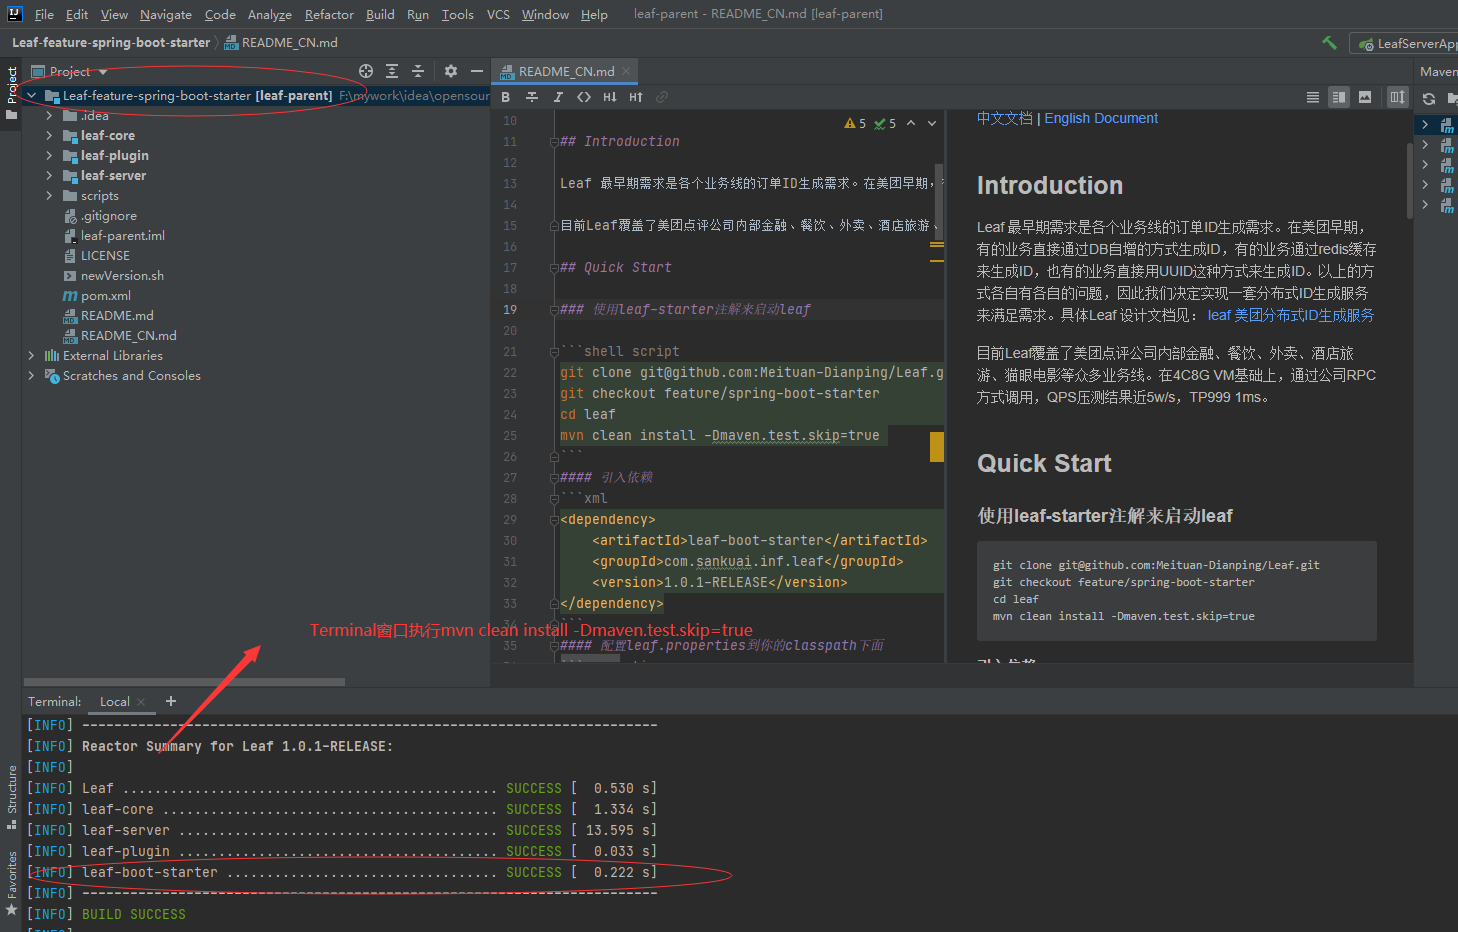Click the green Build Project hammer icon

click(1329, 43)
